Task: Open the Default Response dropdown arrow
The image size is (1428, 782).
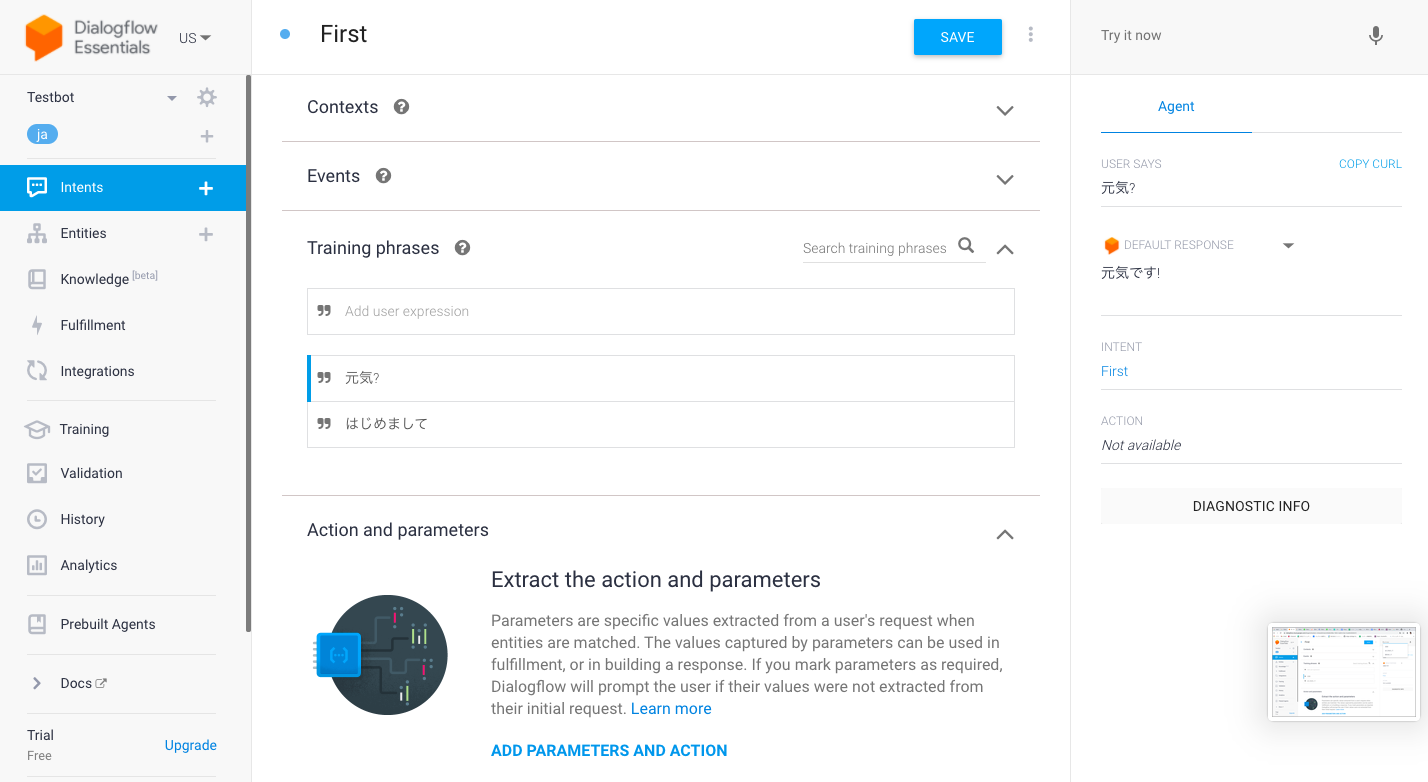Action: click(1288, 244)
